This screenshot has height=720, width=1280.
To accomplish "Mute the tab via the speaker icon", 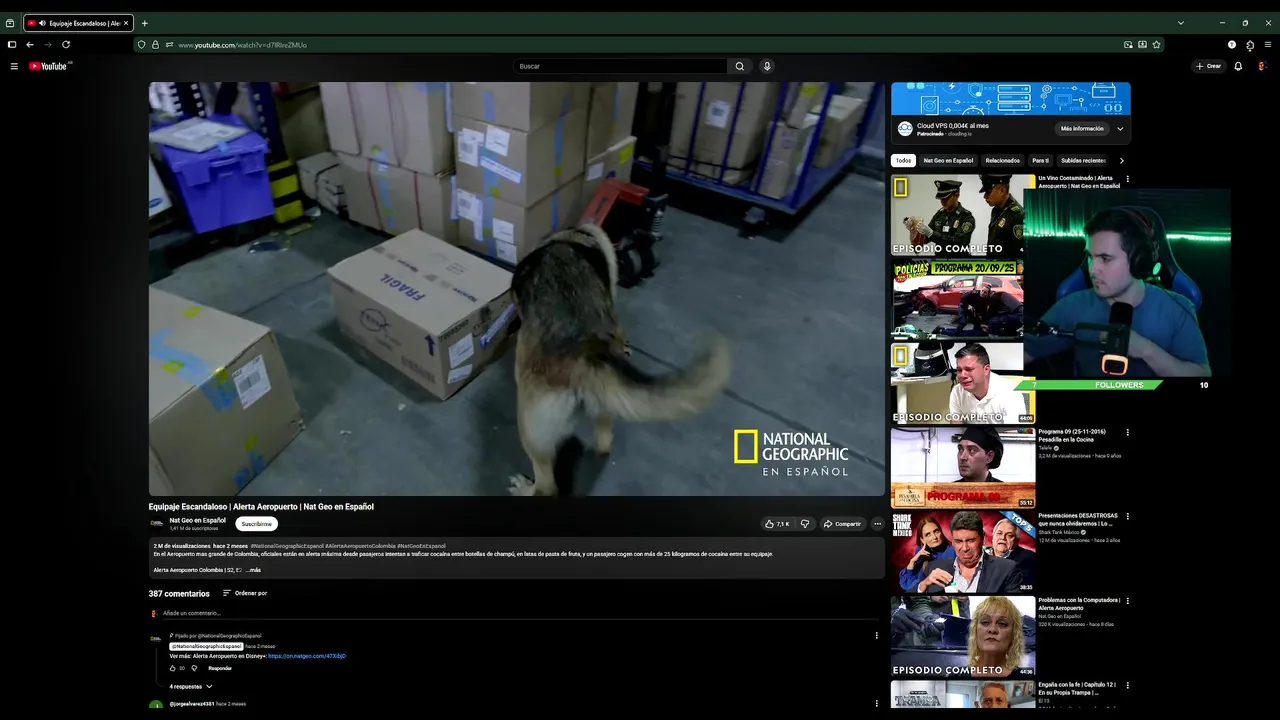I will 42,23.
